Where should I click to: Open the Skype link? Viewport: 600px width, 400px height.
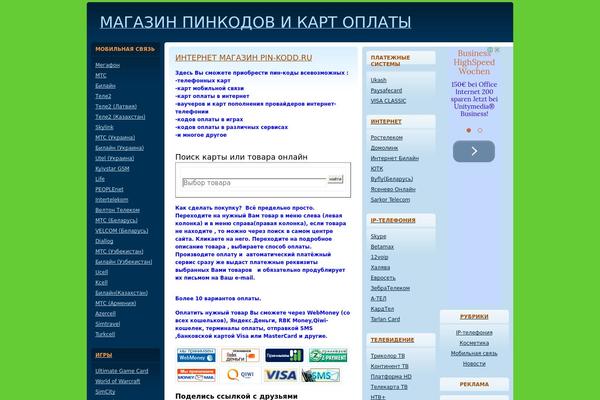(378, 236)
